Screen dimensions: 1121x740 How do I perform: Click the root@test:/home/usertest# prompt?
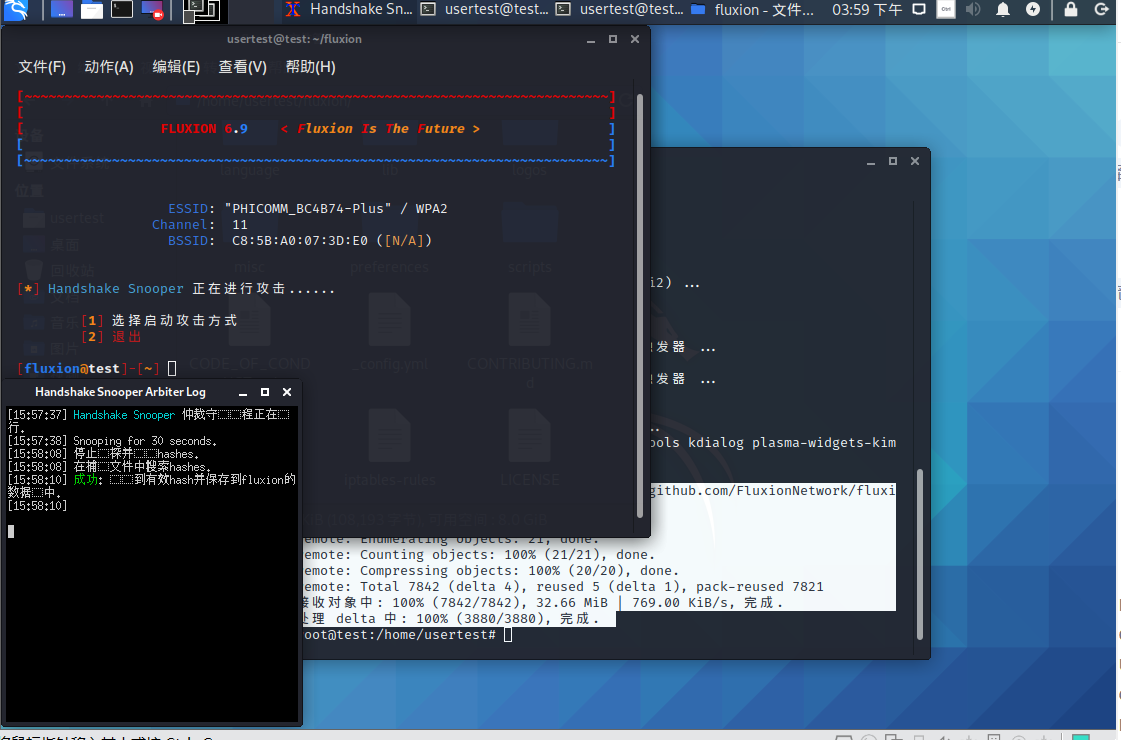pyautogui.click(x=399, y=634)
